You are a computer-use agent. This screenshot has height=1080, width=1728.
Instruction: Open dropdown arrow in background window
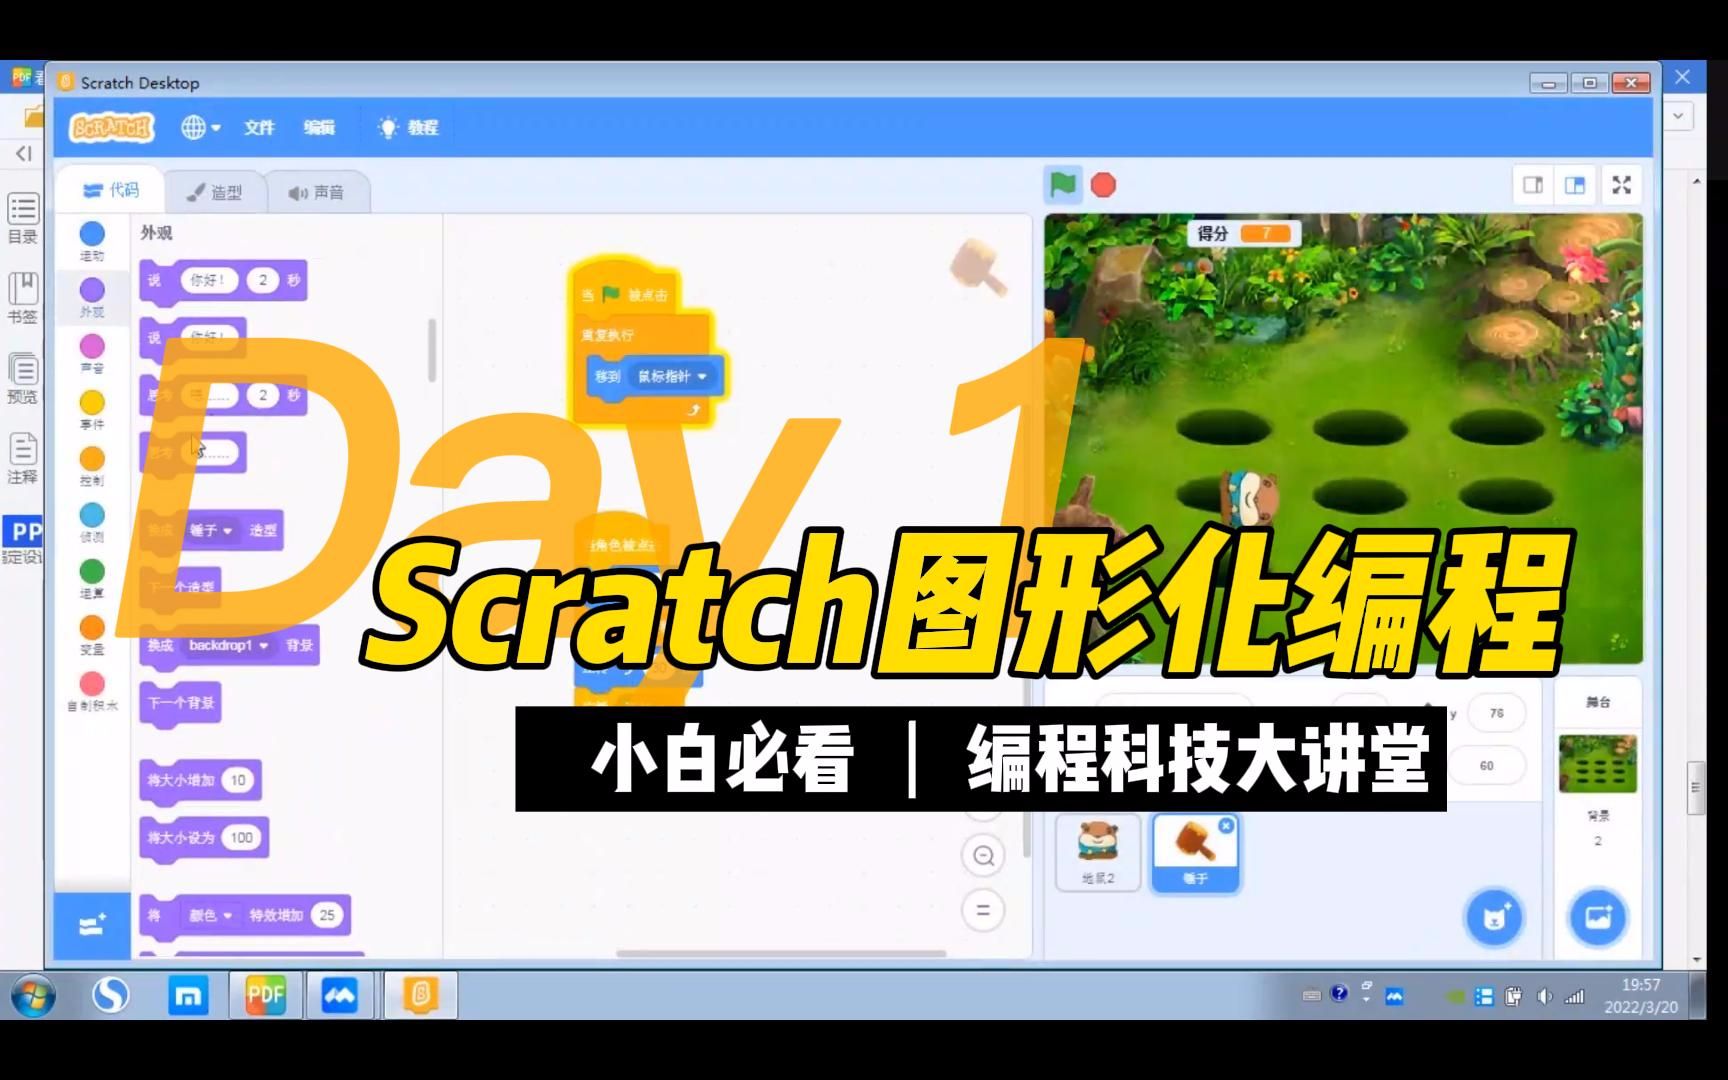click(x=1678, y=116)
